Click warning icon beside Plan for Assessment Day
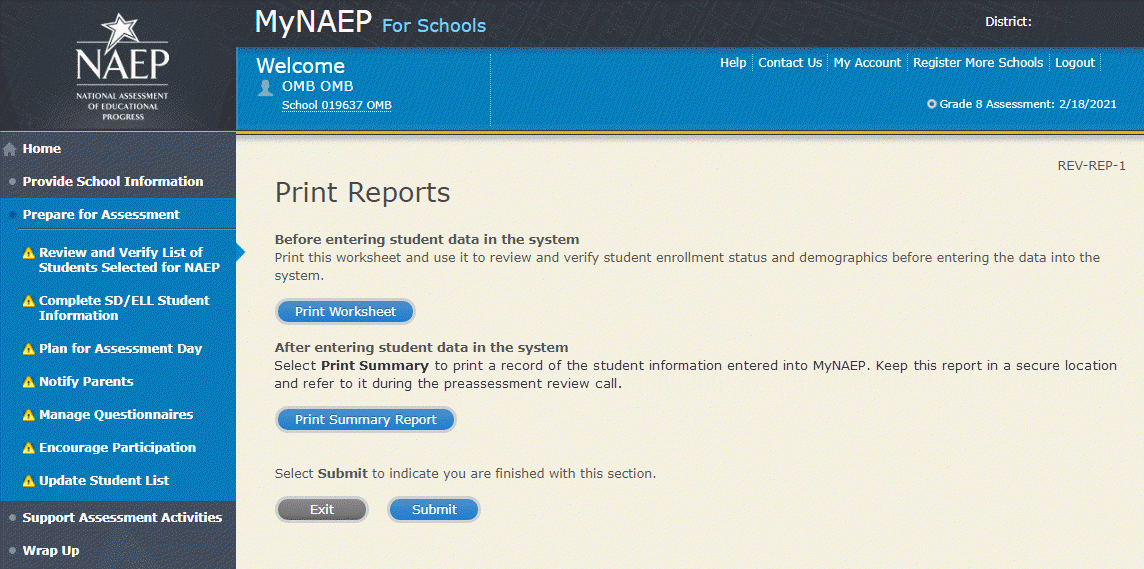Image resolution: width=1144 pixels, height=569 pixels. pyautogui.click(x=29, y=349)
